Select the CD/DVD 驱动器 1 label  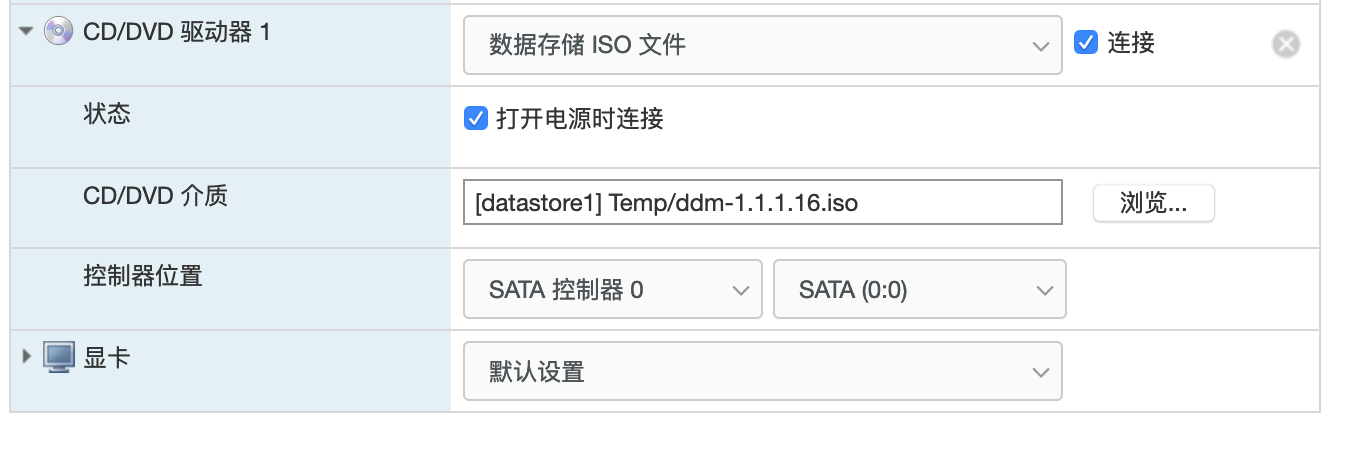[x=177, y=32]
